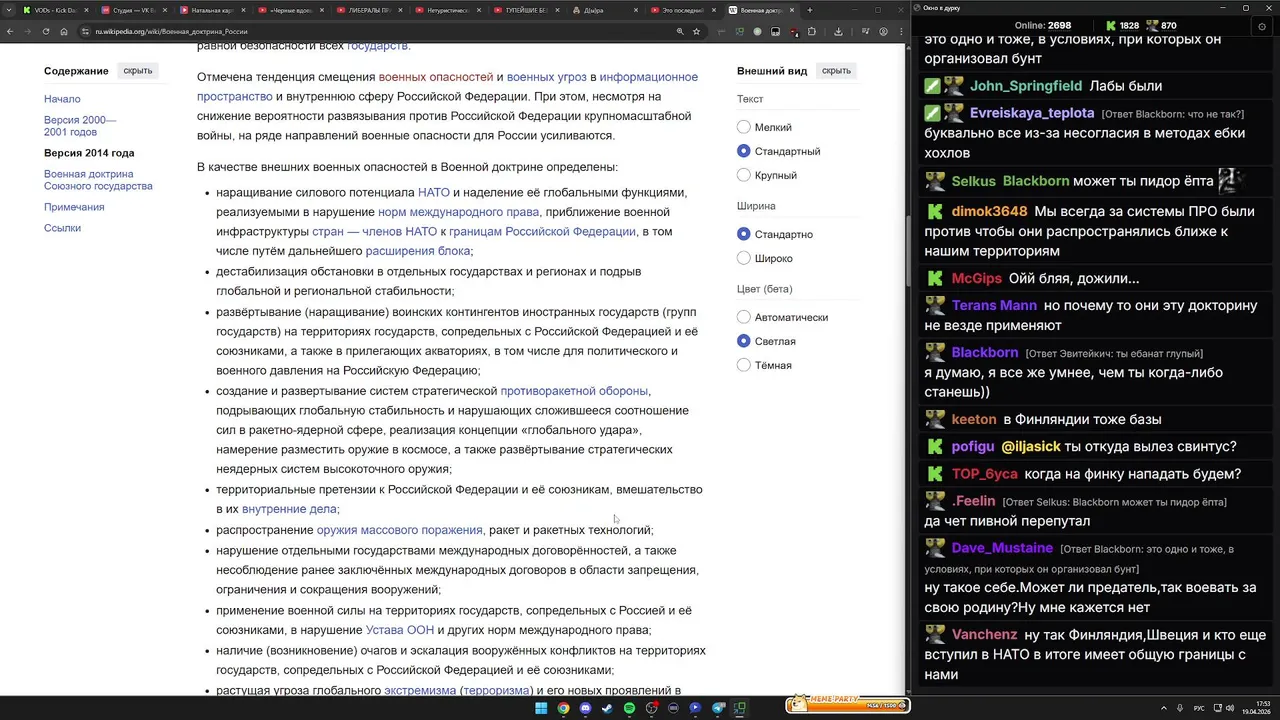Open 'норм международного права' link
The height and width of the screenshot is (720, 1280).
coord(458,212)
